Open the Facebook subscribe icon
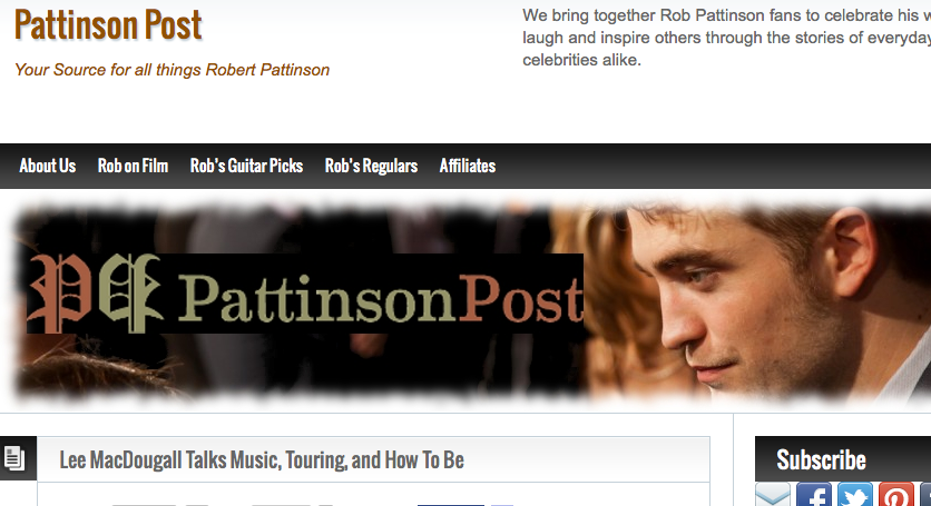The height and width of the screenshot is (506, 931). (813, 495)
